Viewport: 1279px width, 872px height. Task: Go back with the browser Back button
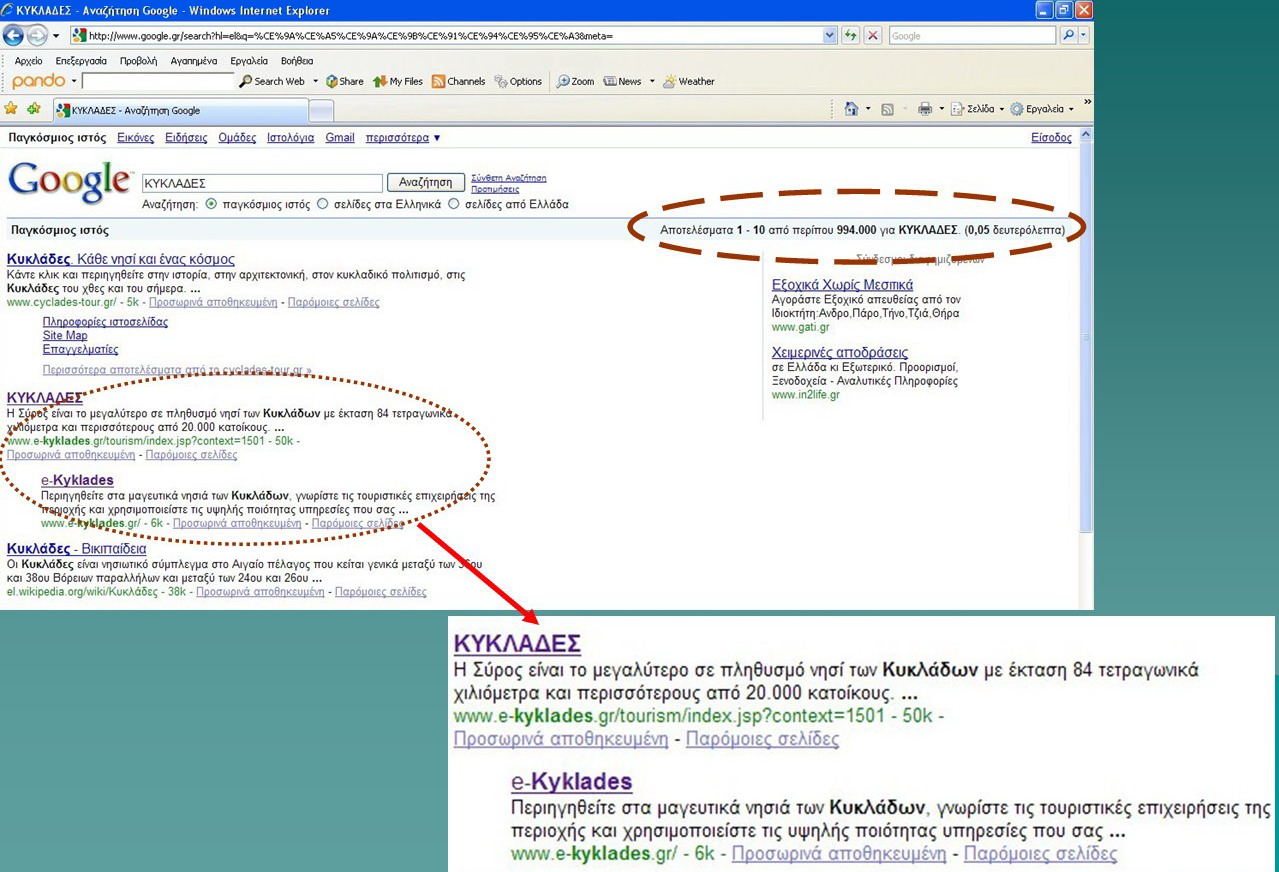pos(13,35)
